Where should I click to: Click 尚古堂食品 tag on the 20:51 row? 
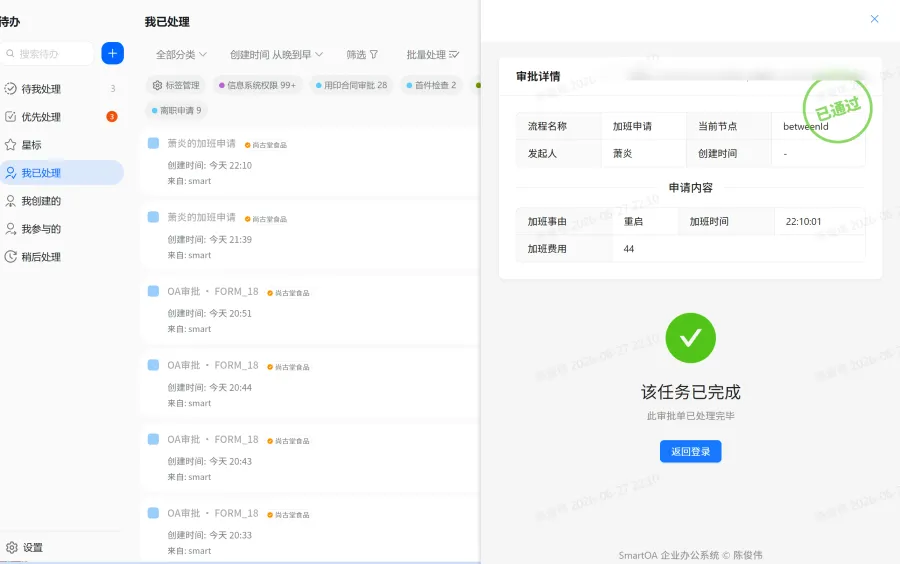[x=288, y=293]
